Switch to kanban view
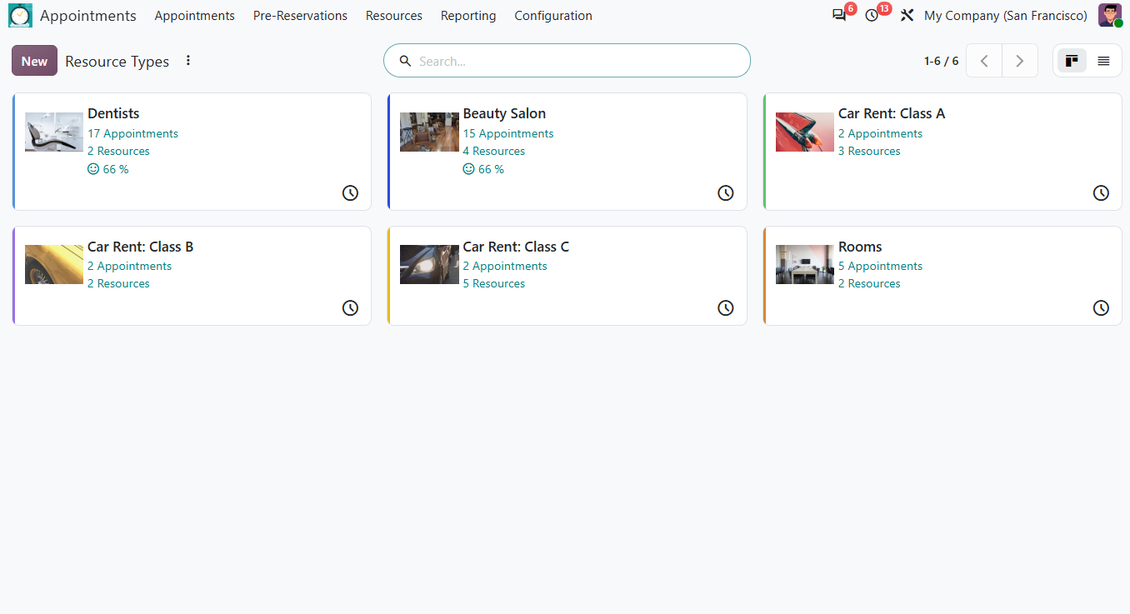 click(x=1072, y=61)
